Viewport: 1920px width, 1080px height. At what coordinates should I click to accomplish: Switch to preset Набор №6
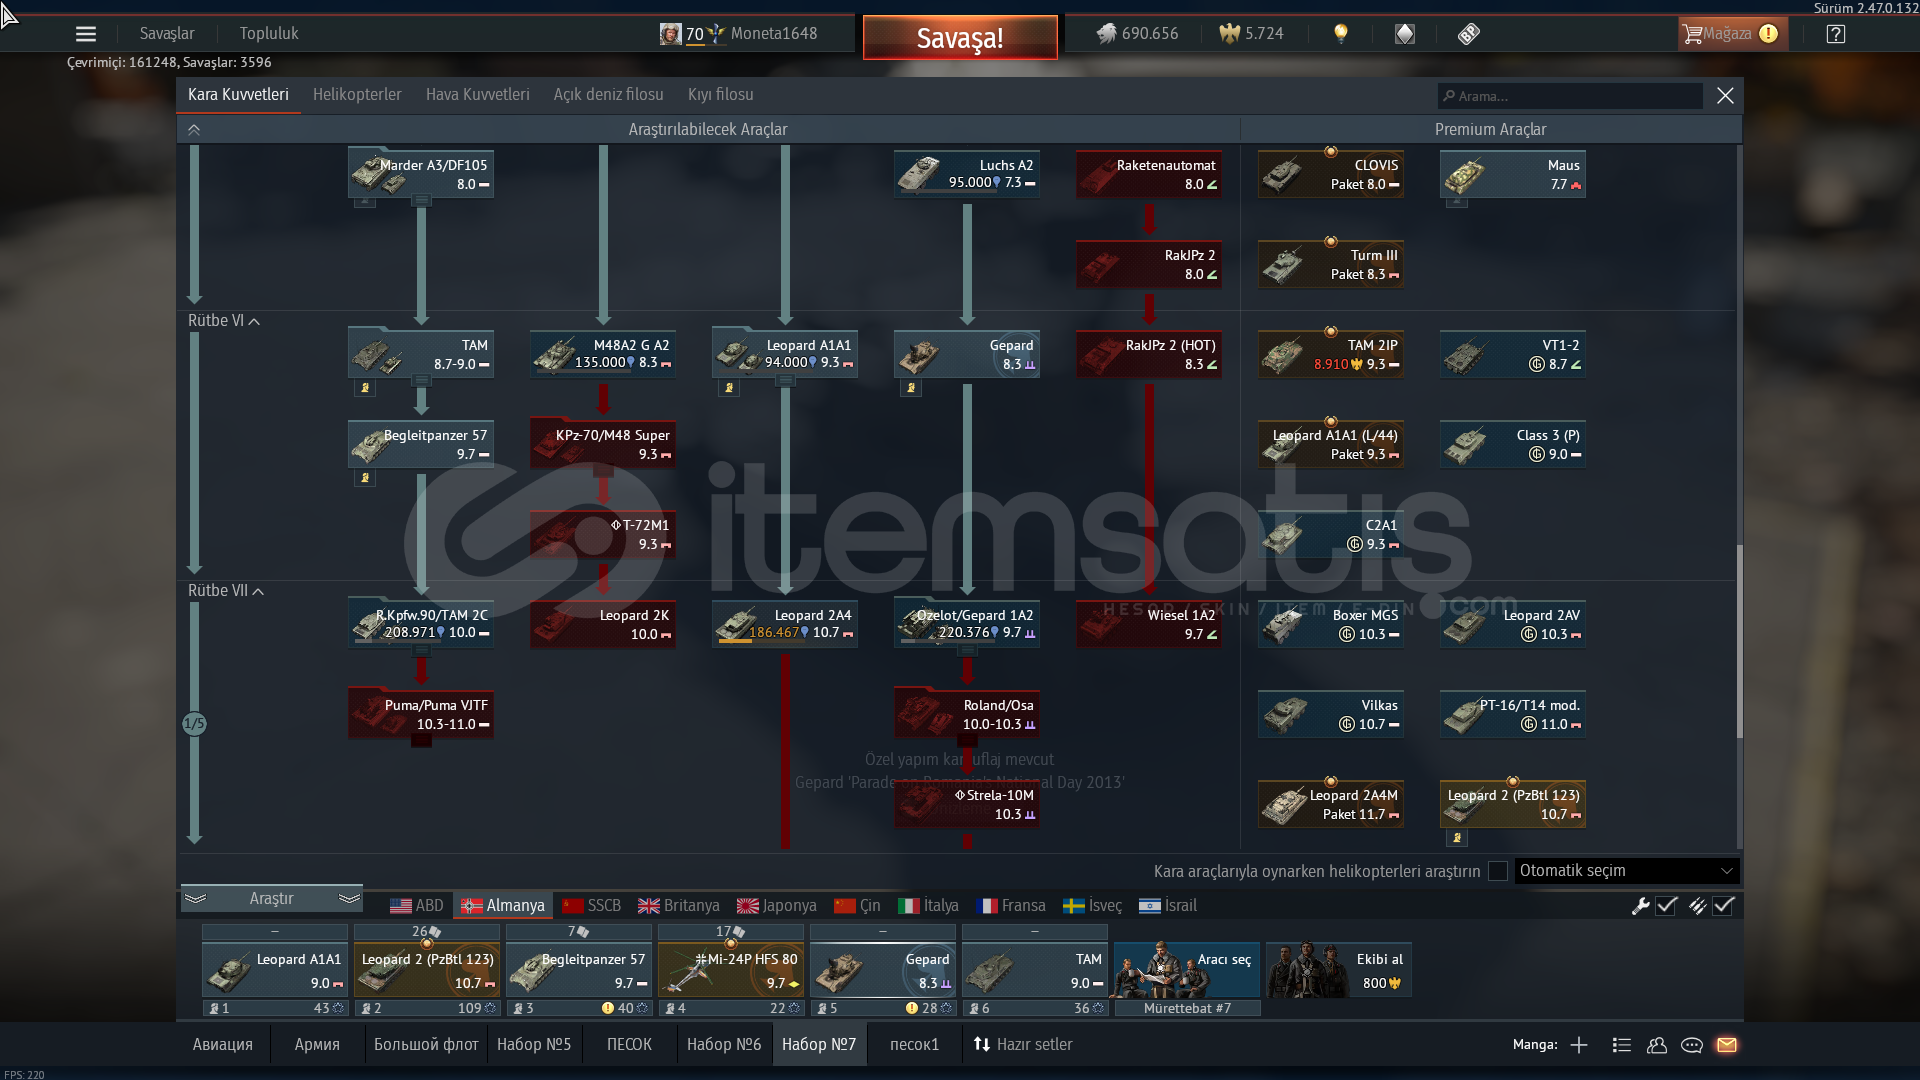coord(724,1045)
